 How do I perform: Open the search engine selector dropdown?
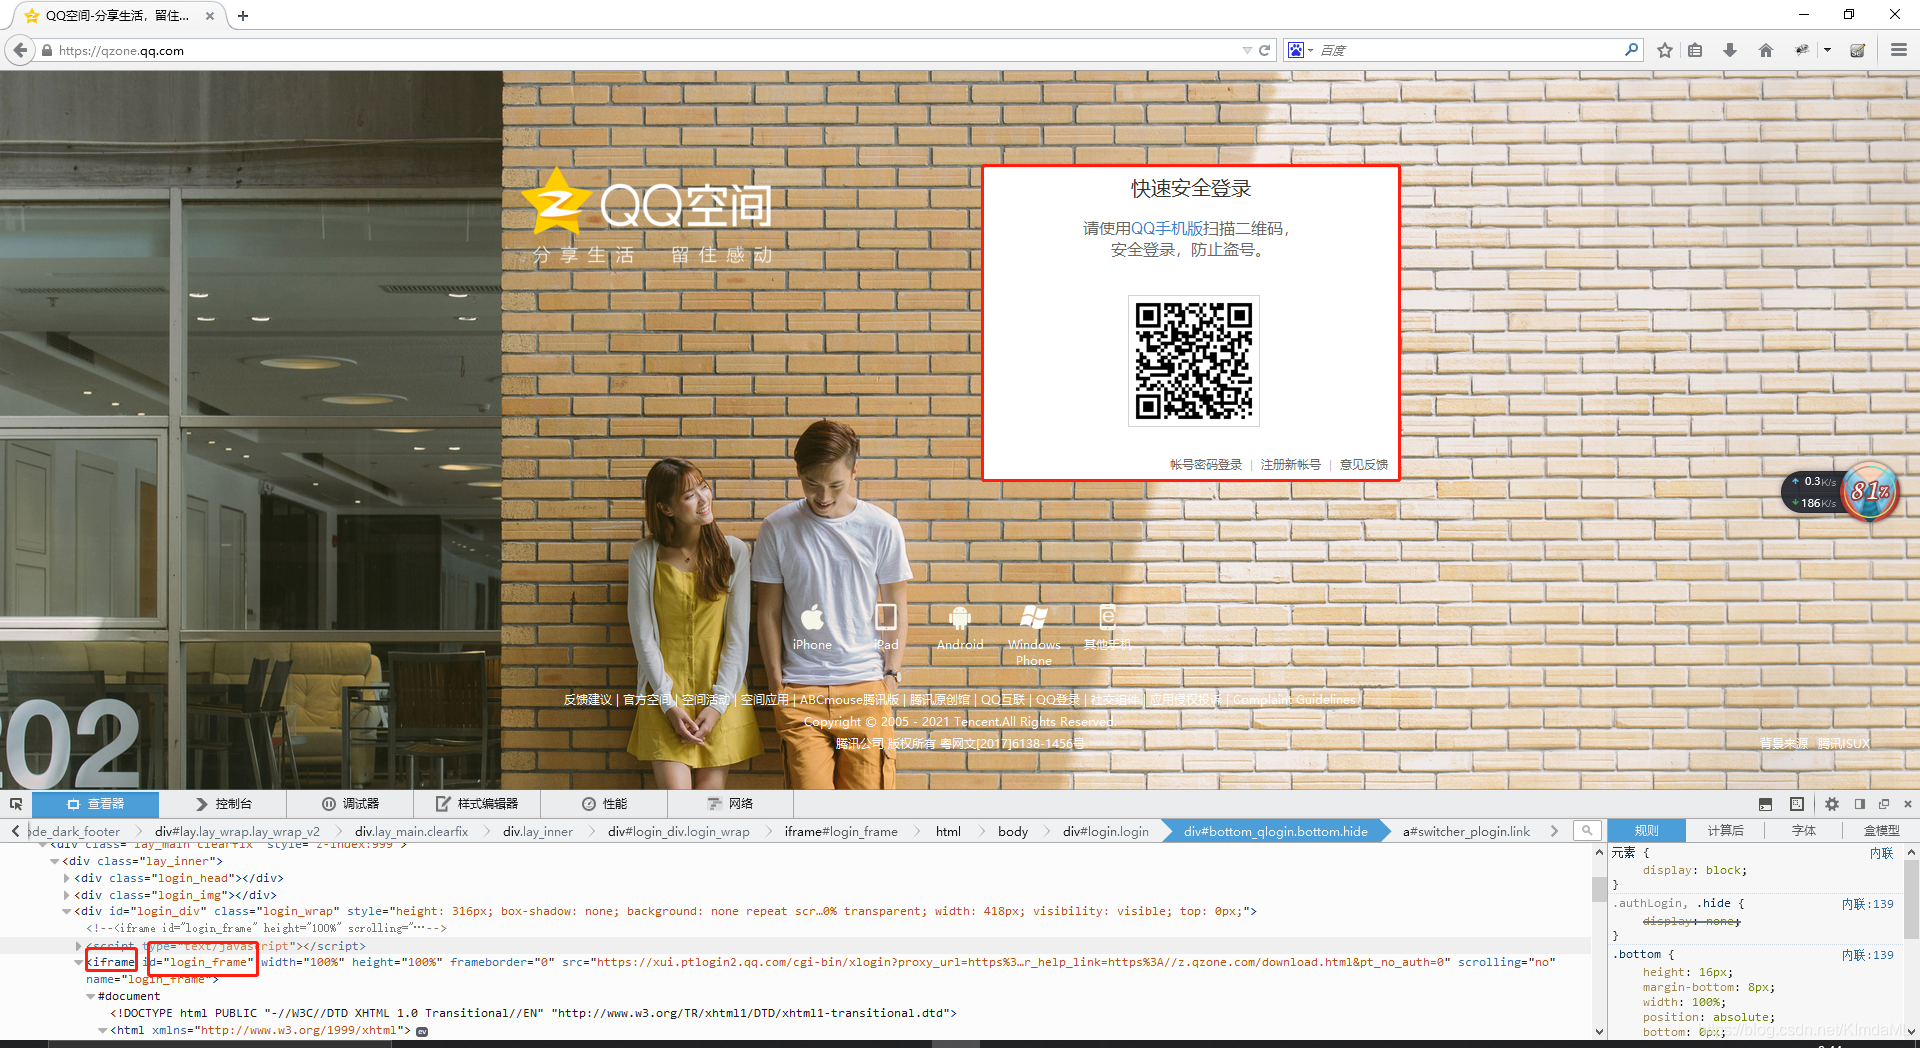tap(1300, 50)
